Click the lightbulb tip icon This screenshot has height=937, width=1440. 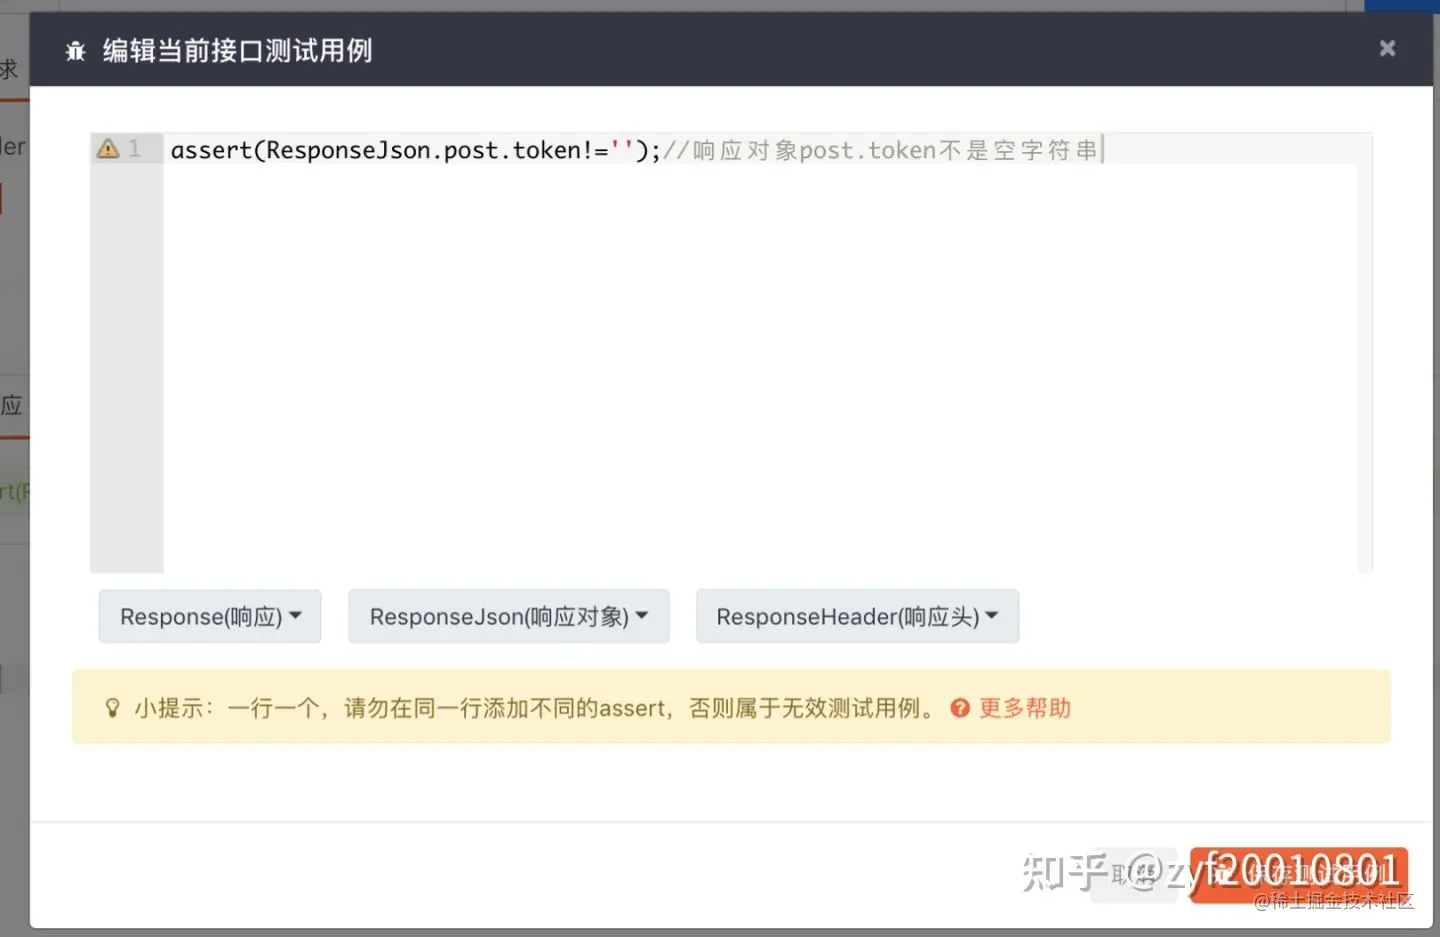click(113, 708)
